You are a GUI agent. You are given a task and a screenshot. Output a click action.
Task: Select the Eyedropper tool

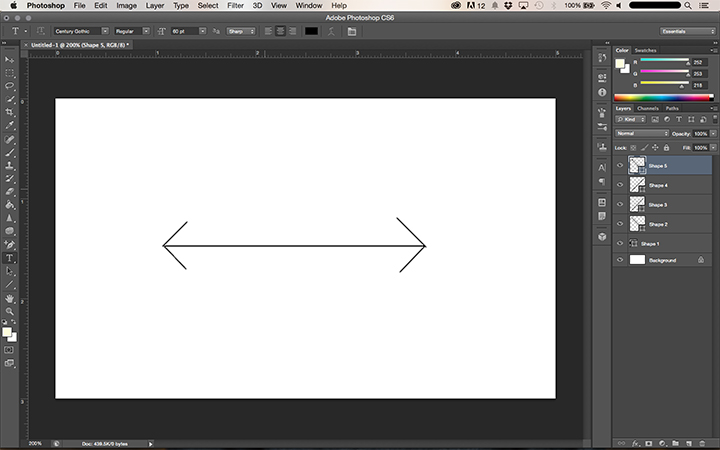pyautogui.click(x=9, y=125)
